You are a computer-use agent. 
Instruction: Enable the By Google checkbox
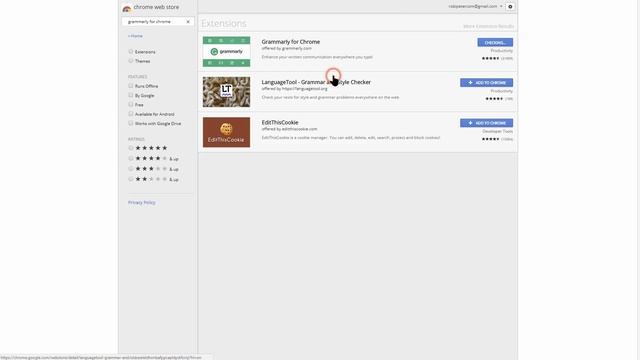point(131,95)
